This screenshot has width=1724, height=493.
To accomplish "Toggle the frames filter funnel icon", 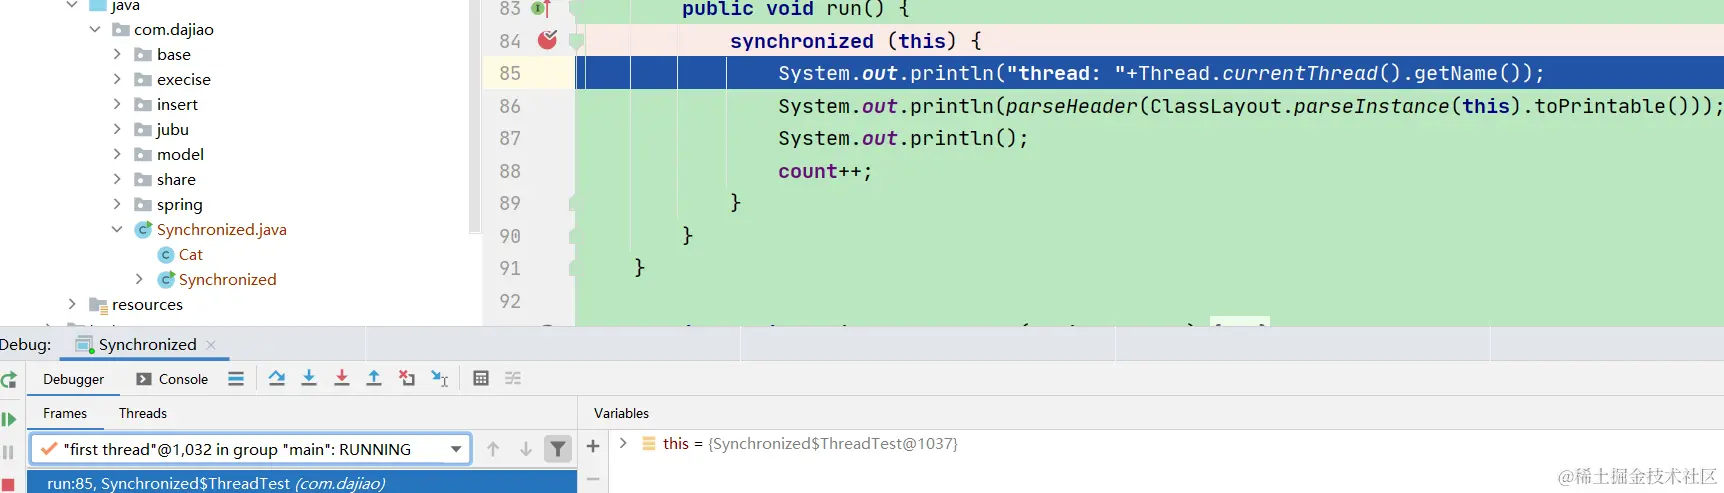I will click(558, 449).
